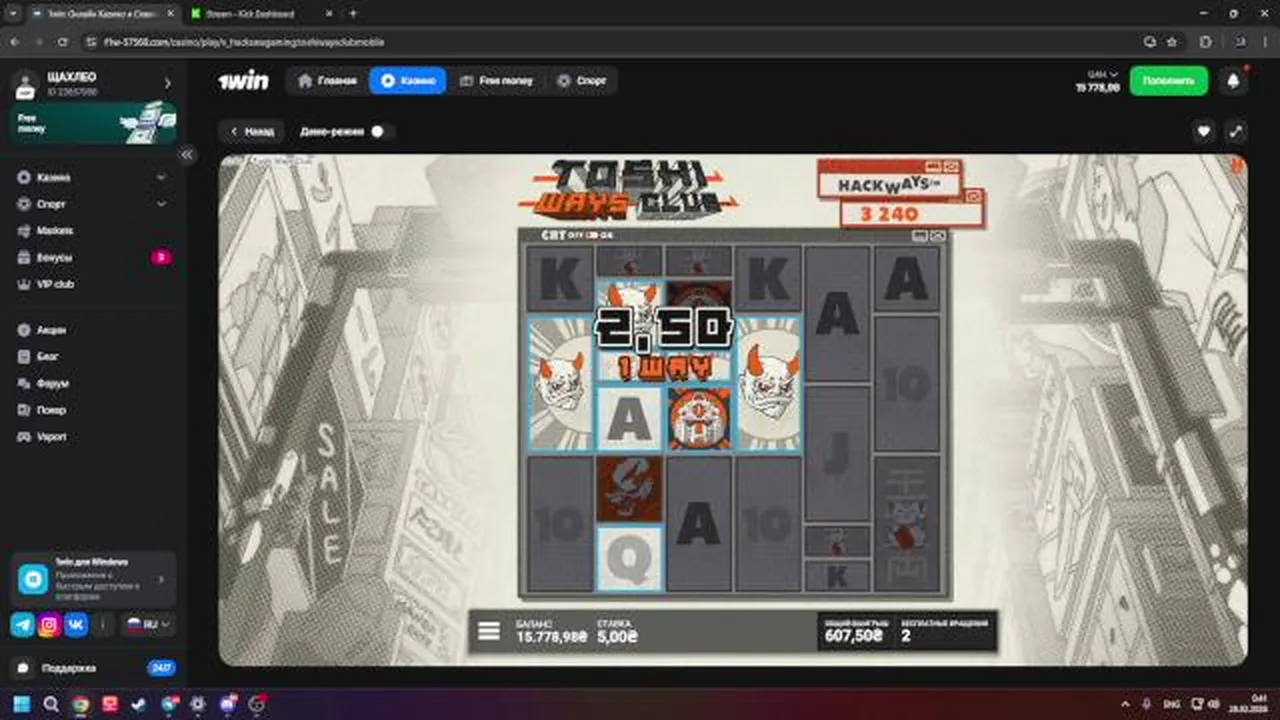This screenshot has width=1280, height=720.
Task: Click the green Пополнить deposit button
Action: (x=1168, y=81)
